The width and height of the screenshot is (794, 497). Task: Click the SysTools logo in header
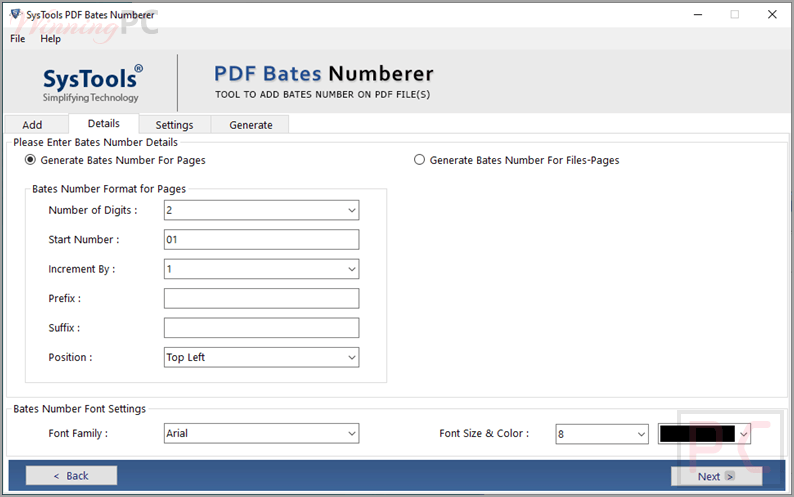[92, 84]
